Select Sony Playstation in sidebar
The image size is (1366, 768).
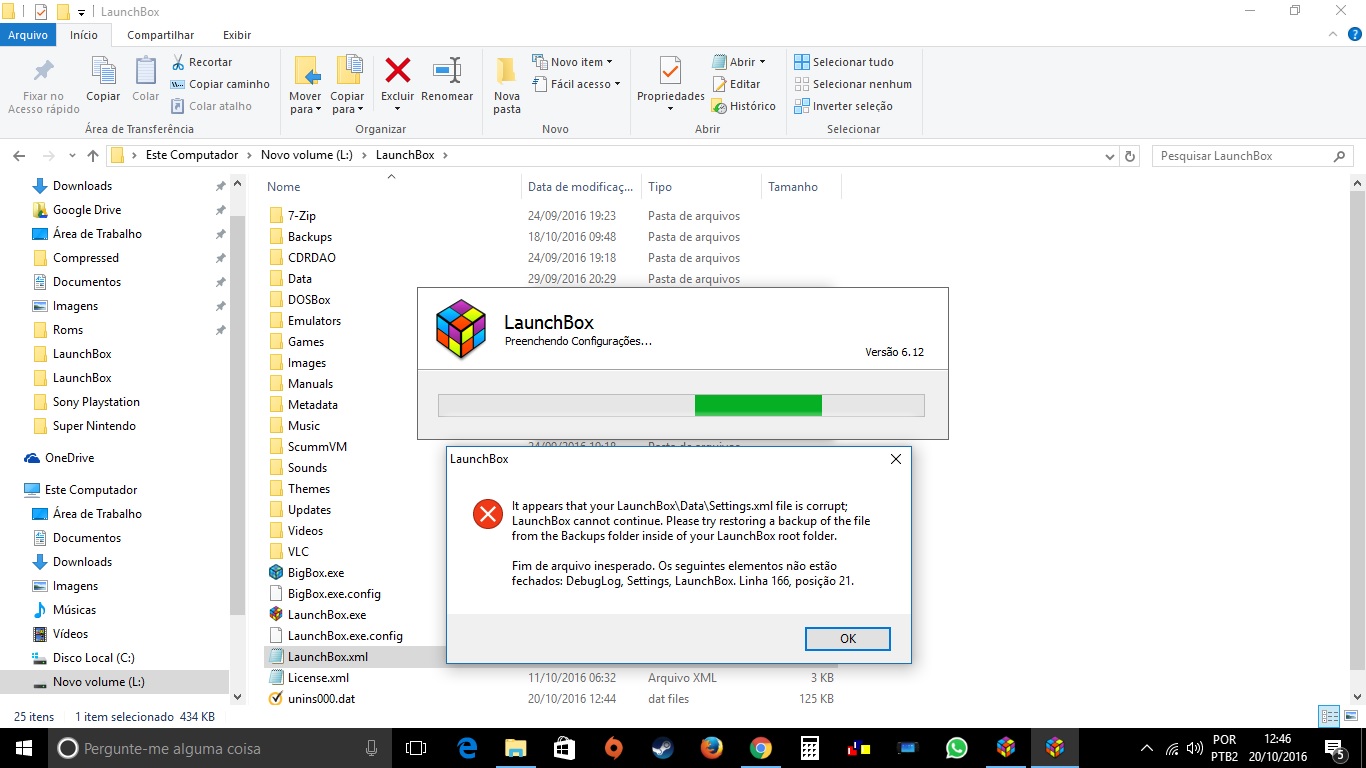click(96, 402)
